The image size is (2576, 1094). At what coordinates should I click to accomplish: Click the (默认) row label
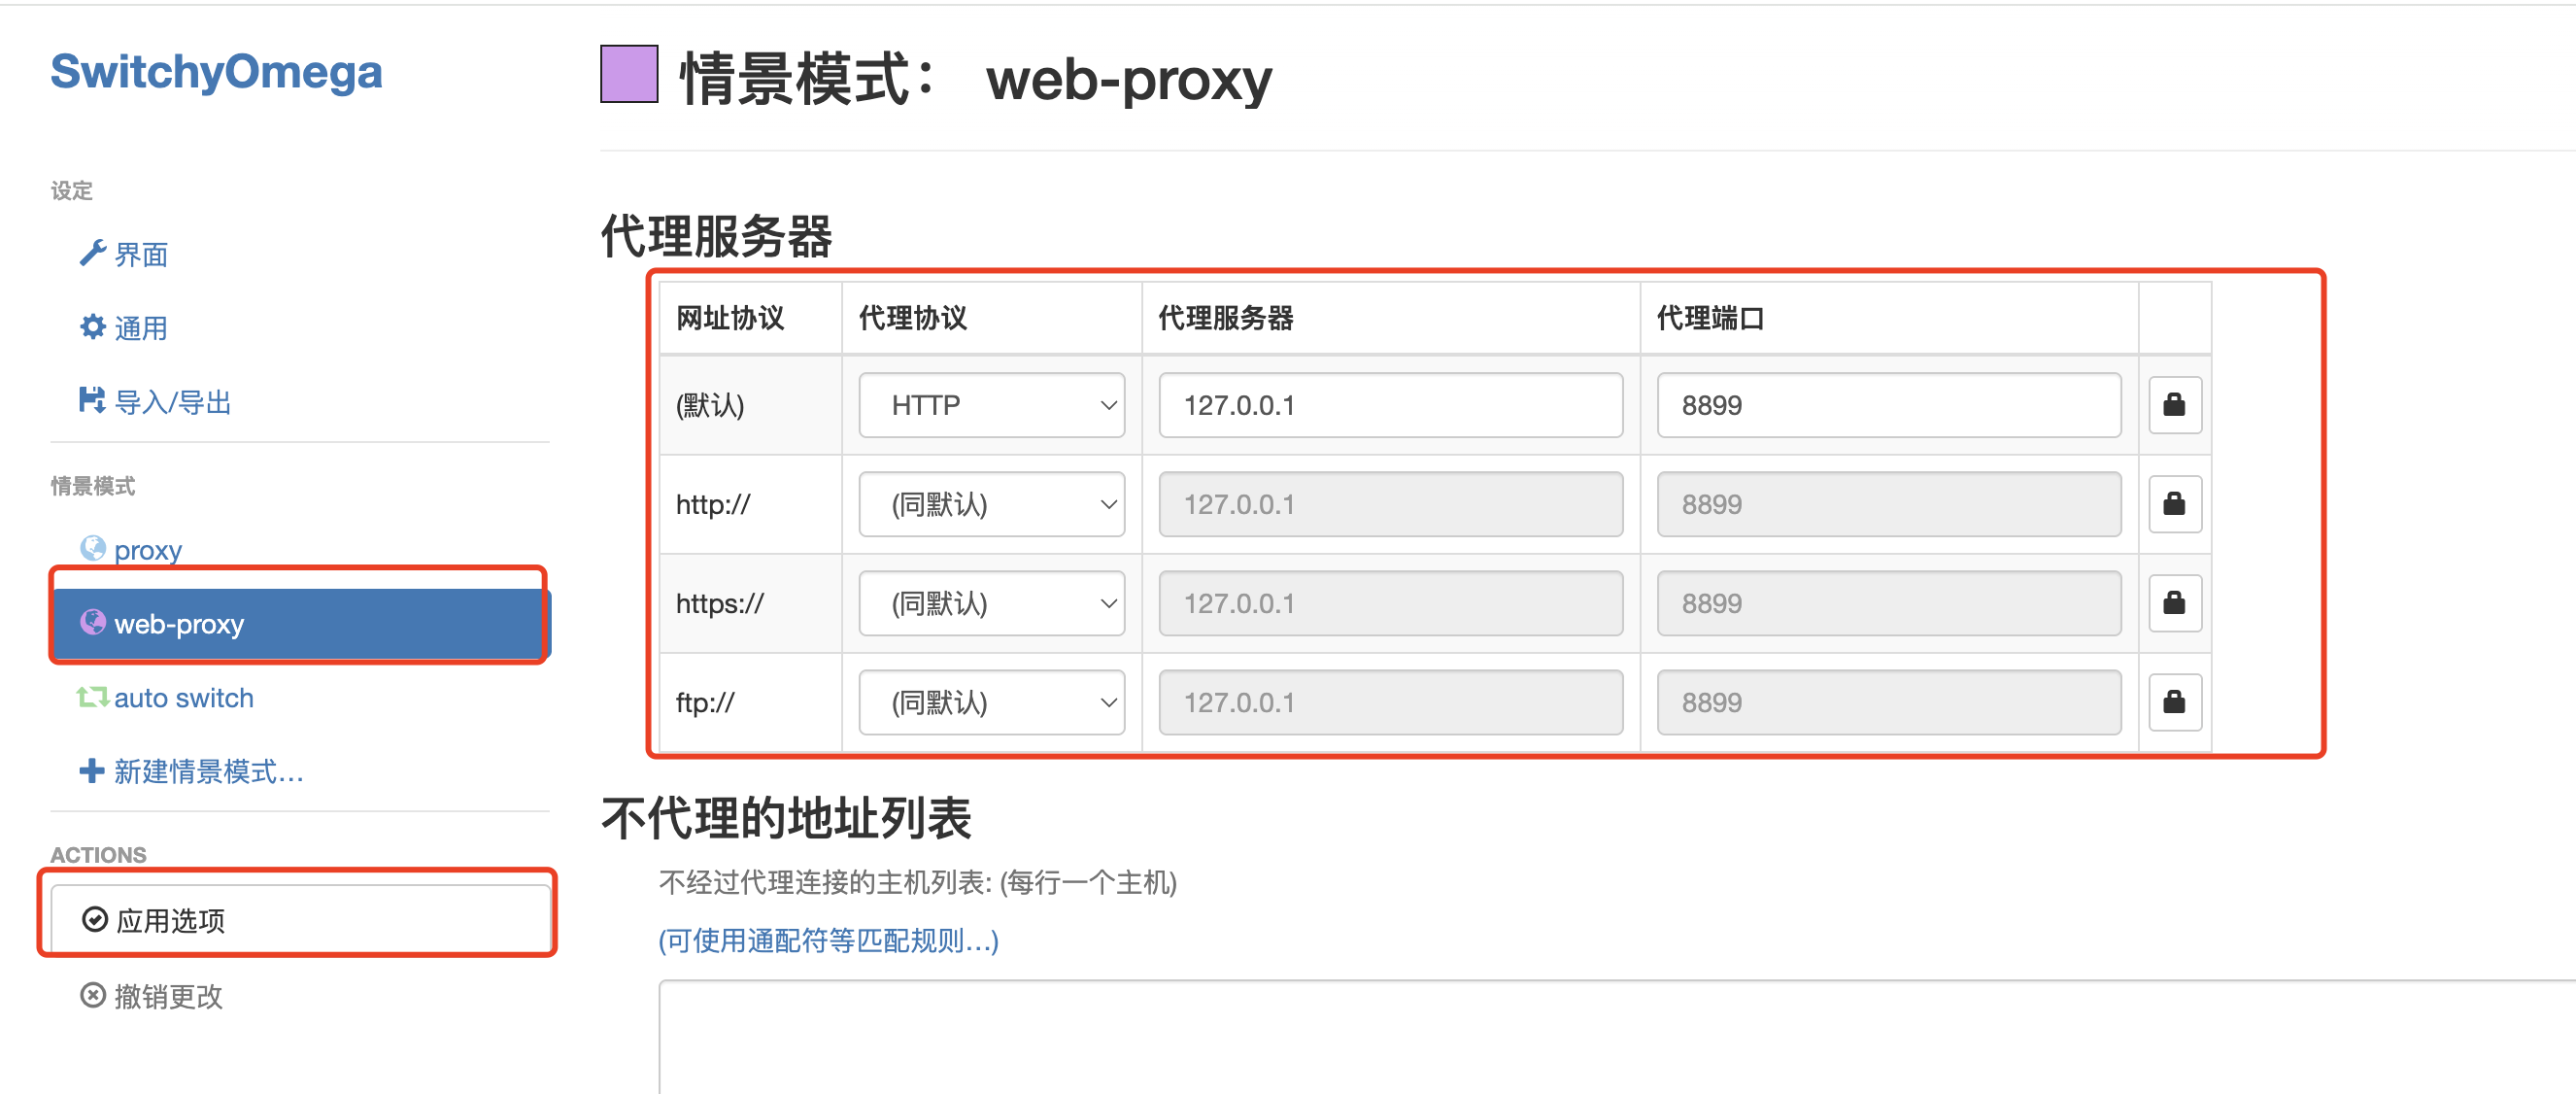point(710,405)
